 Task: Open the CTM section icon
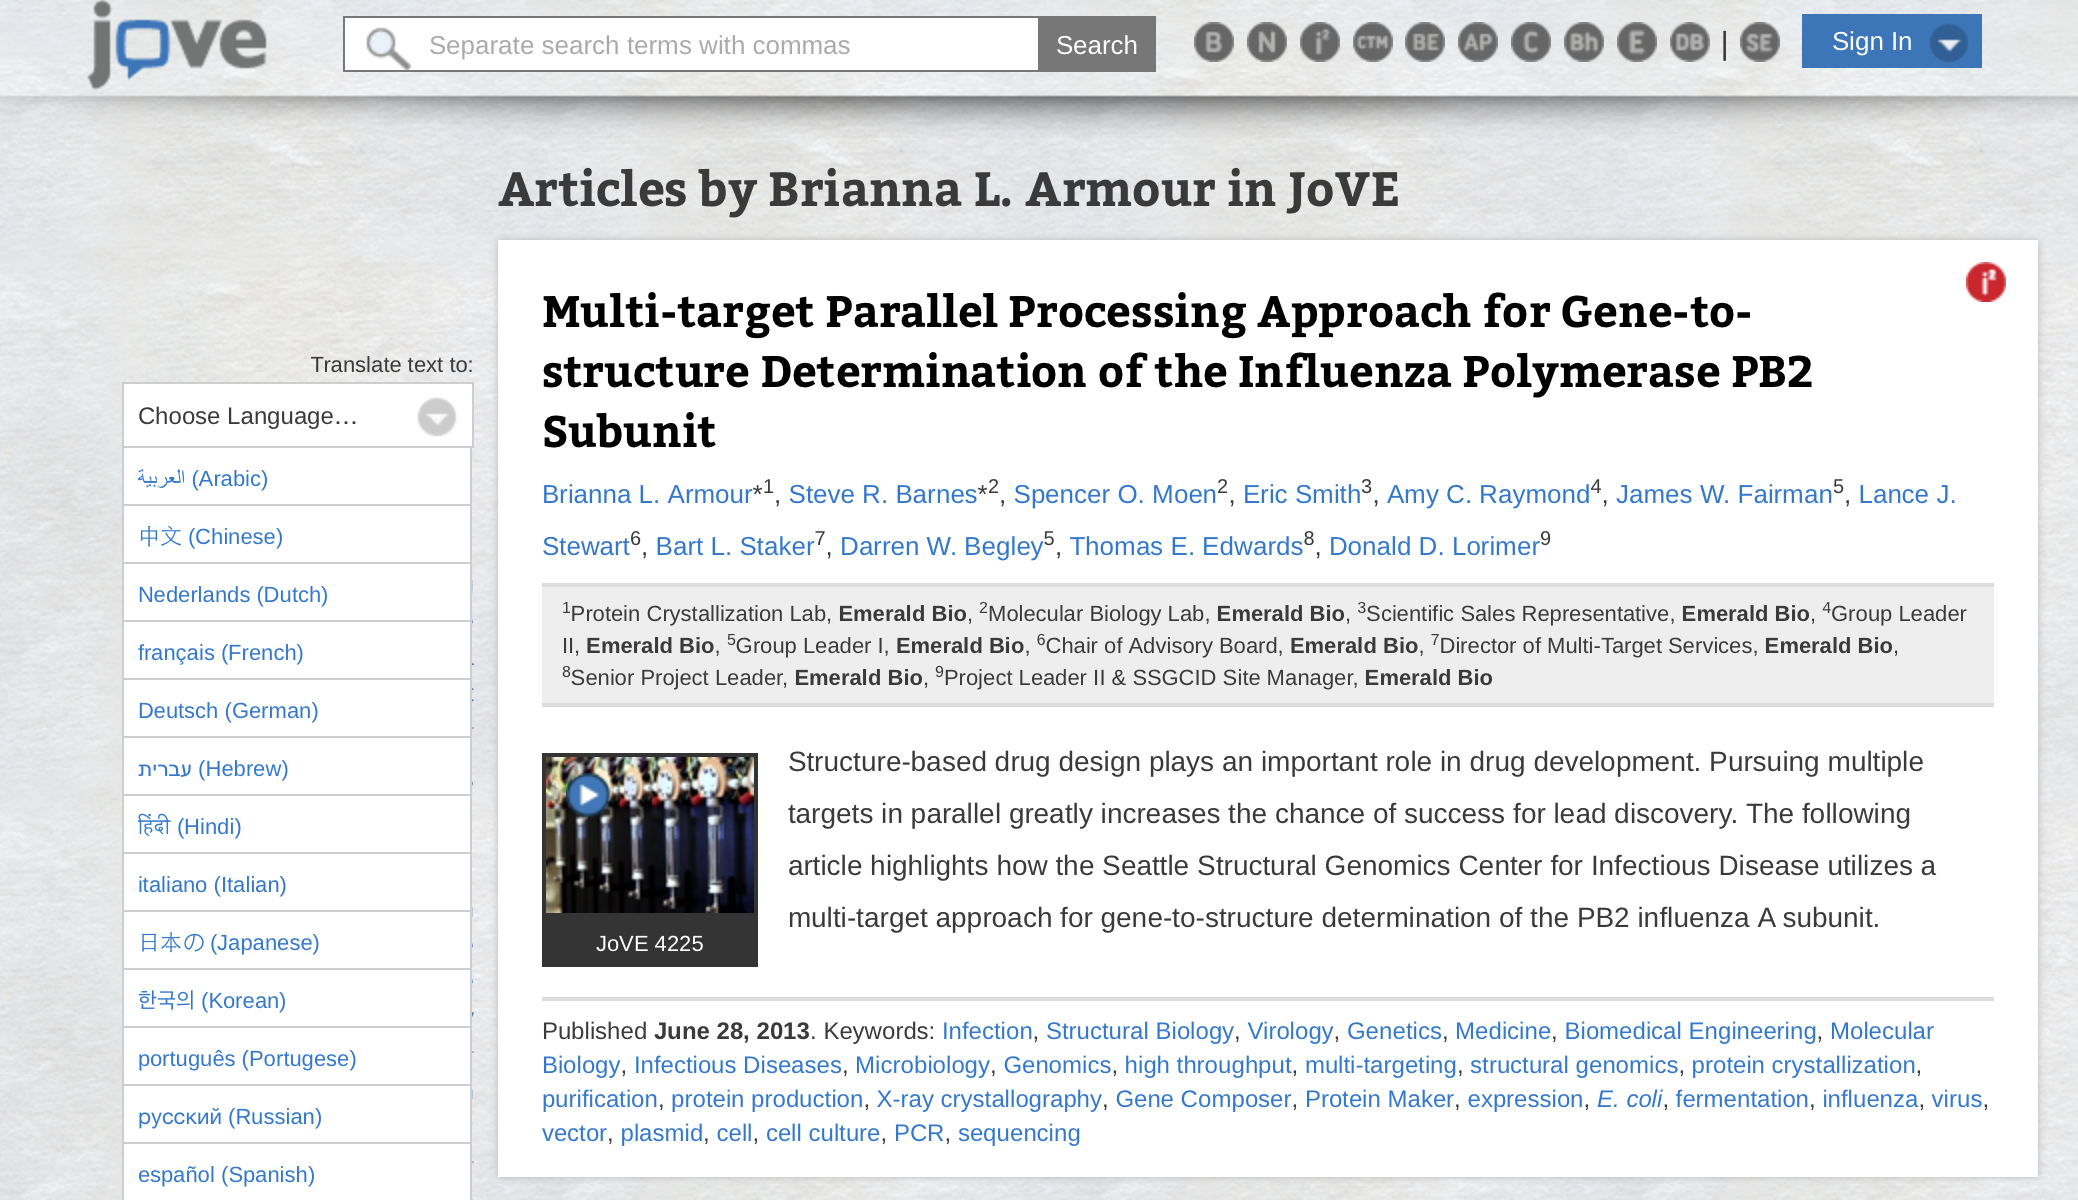click(1372, 43)
